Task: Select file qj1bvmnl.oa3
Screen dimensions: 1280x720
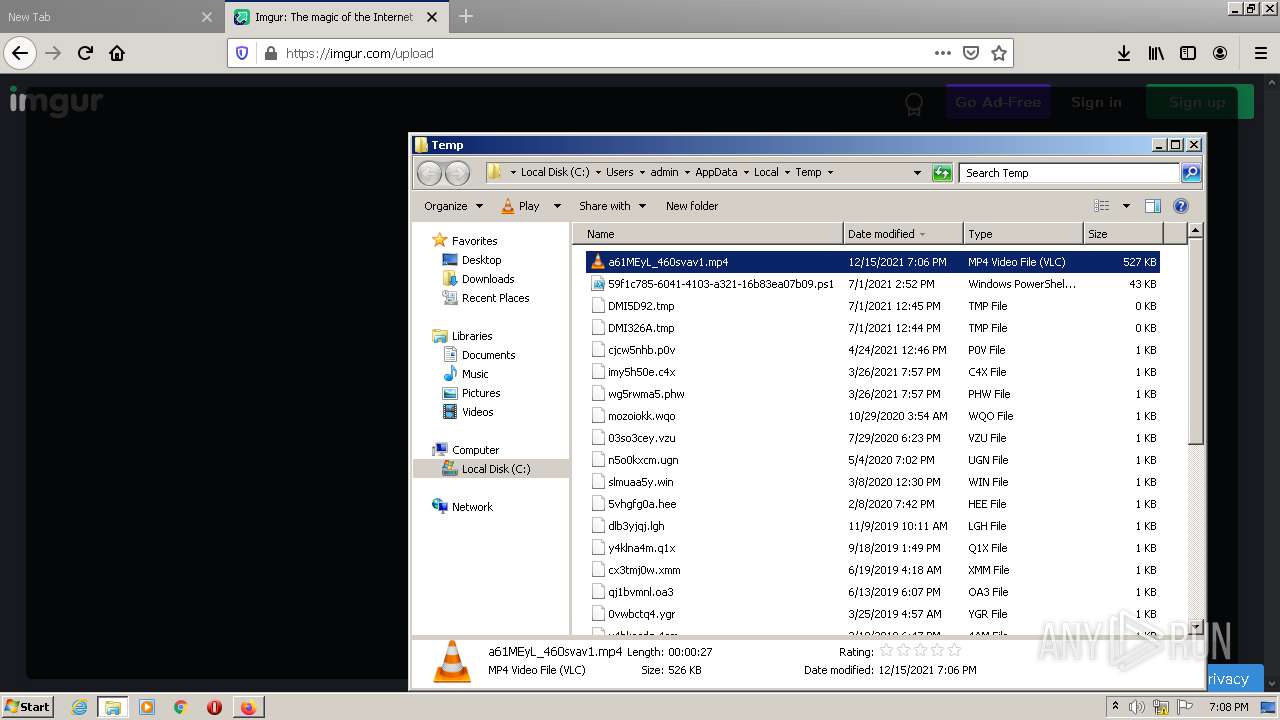Action: [872, 592]
